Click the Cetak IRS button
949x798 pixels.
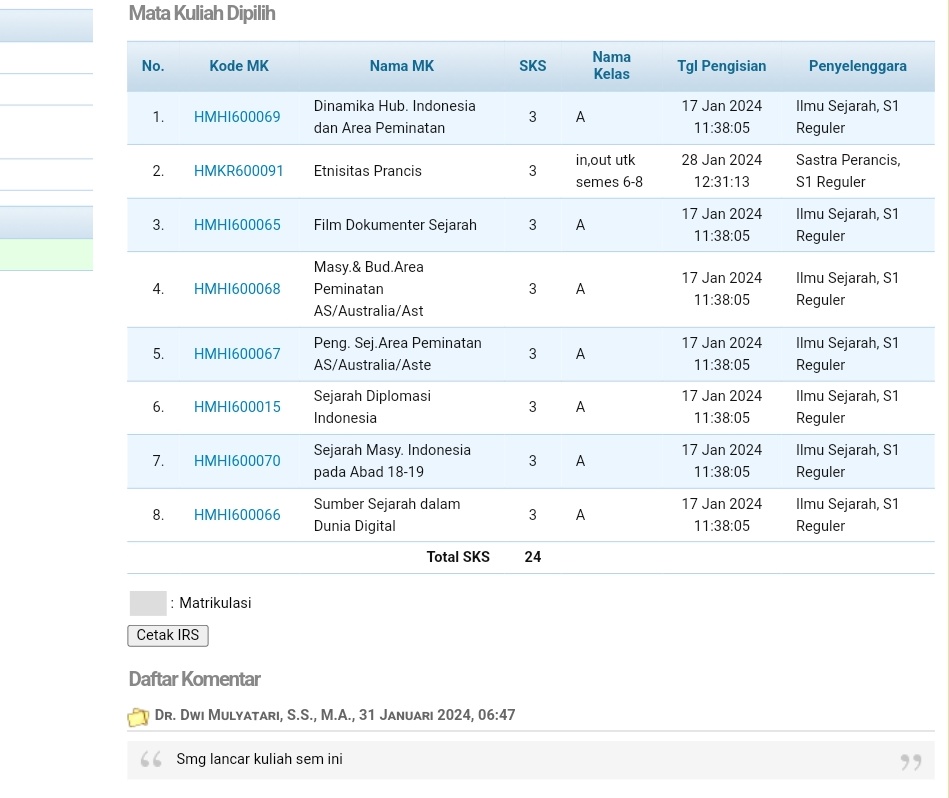168,635
